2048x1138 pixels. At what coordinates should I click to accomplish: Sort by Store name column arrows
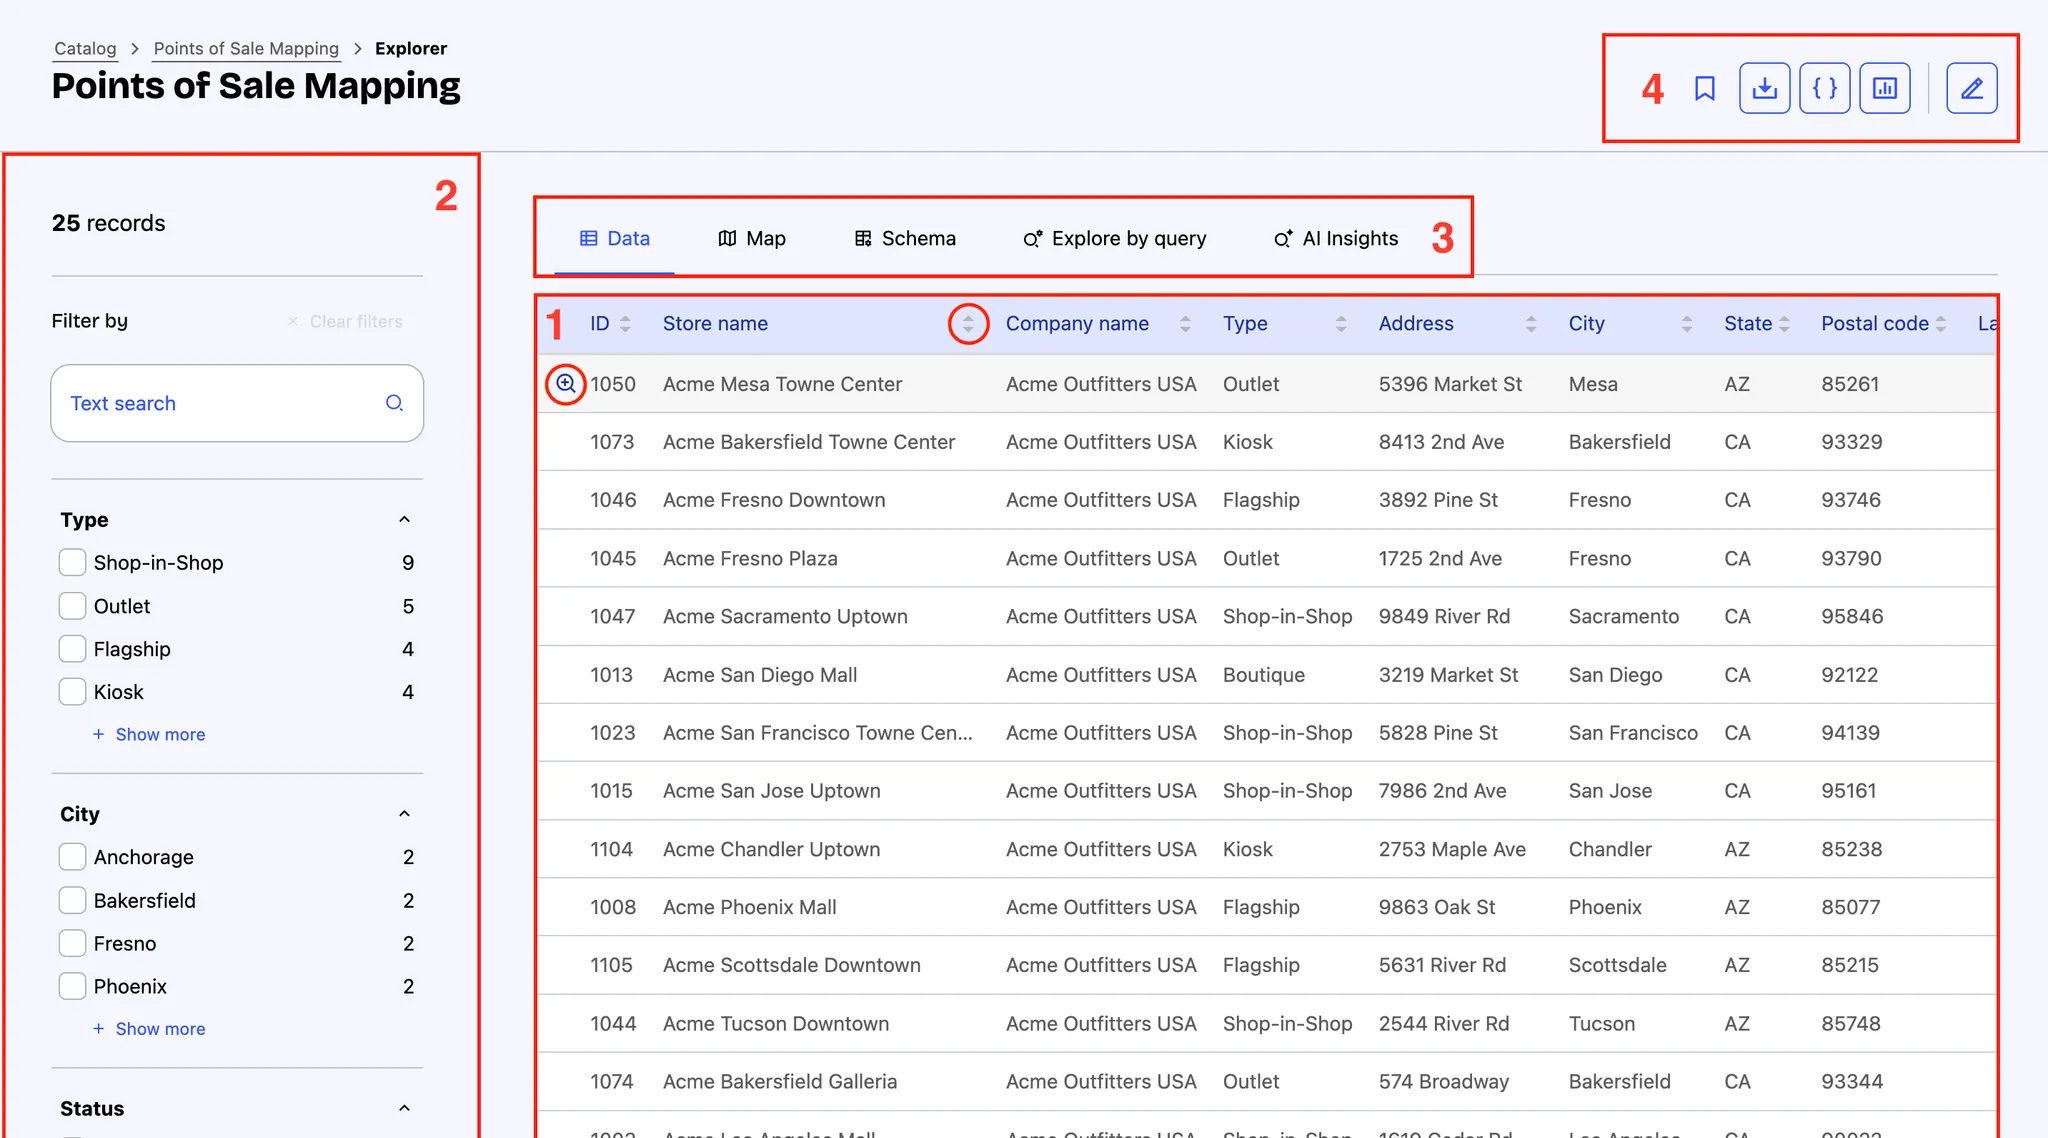[x=968, y=324]
